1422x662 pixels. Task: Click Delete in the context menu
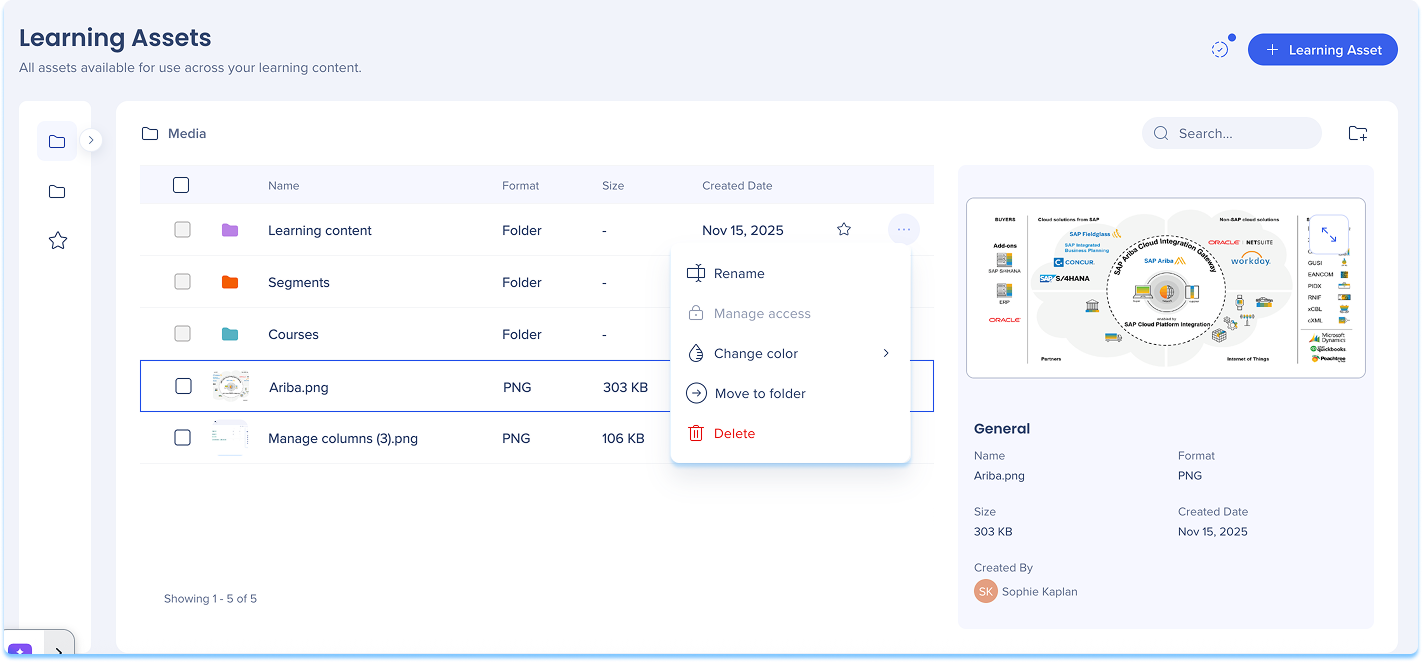pos(733,433)
